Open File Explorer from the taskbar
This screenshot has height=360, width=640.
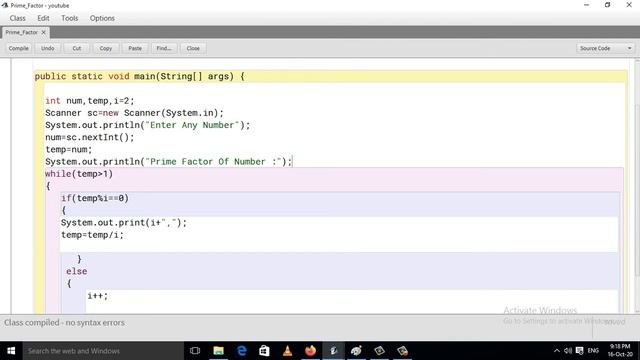pos(218,351)
